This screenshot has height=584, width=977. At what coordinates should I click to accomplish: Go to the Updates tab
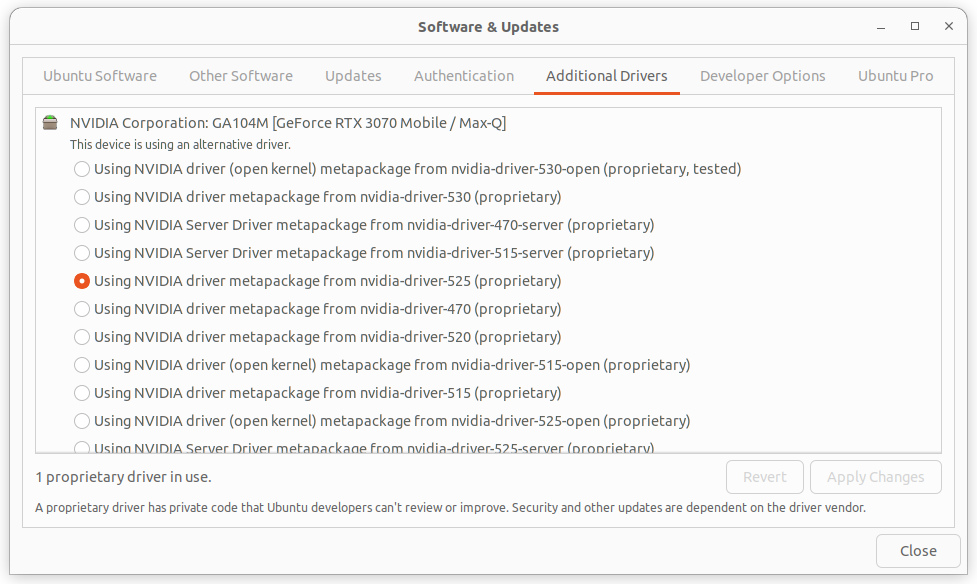pyautogui.click(x=353, y=76)
